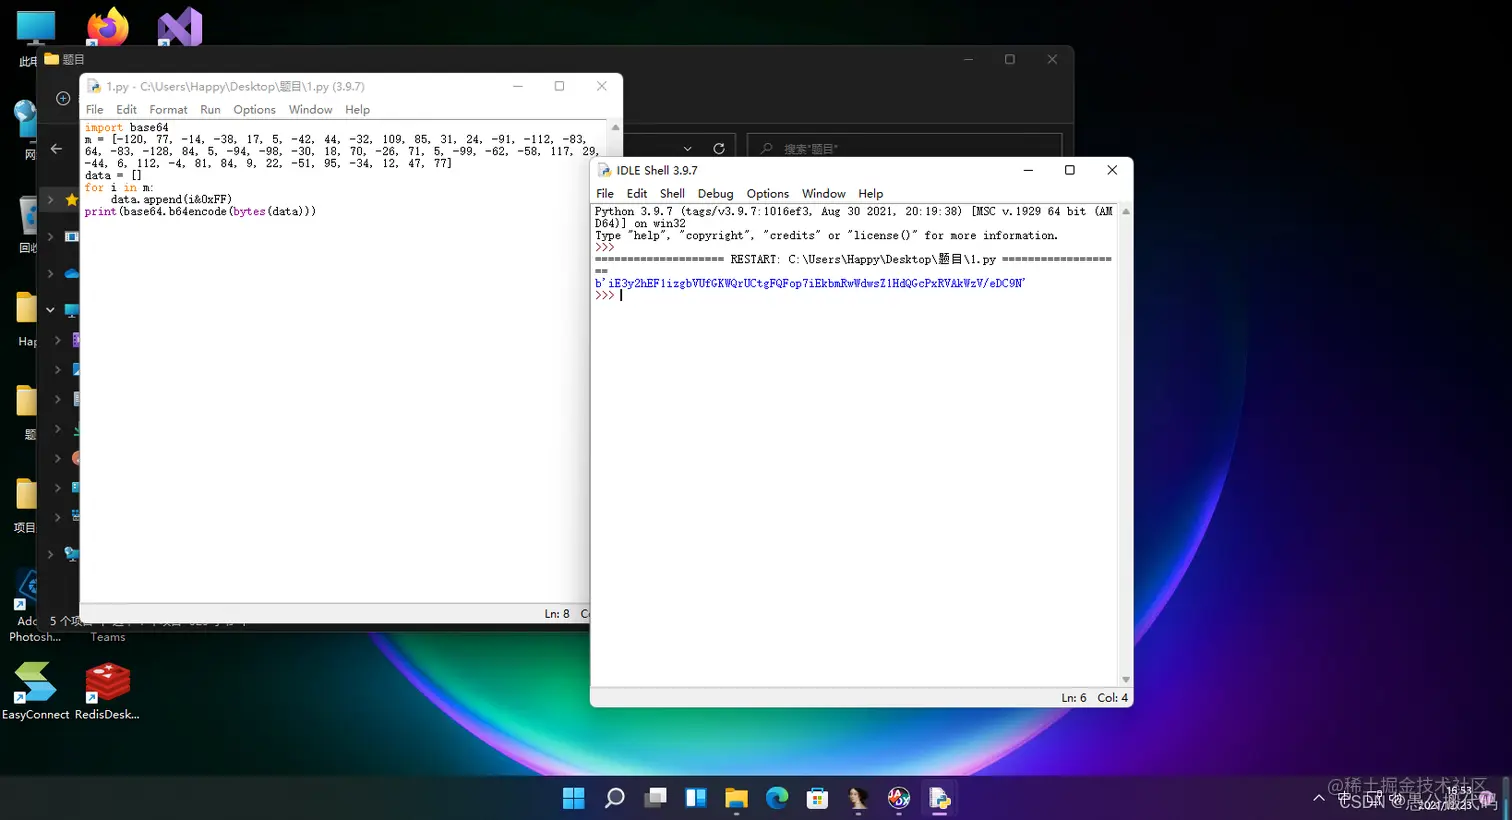The height and width of the screenshot is (820, 1512).
Task: Click the 'import base64' line in editor
Action: [127, 127]
